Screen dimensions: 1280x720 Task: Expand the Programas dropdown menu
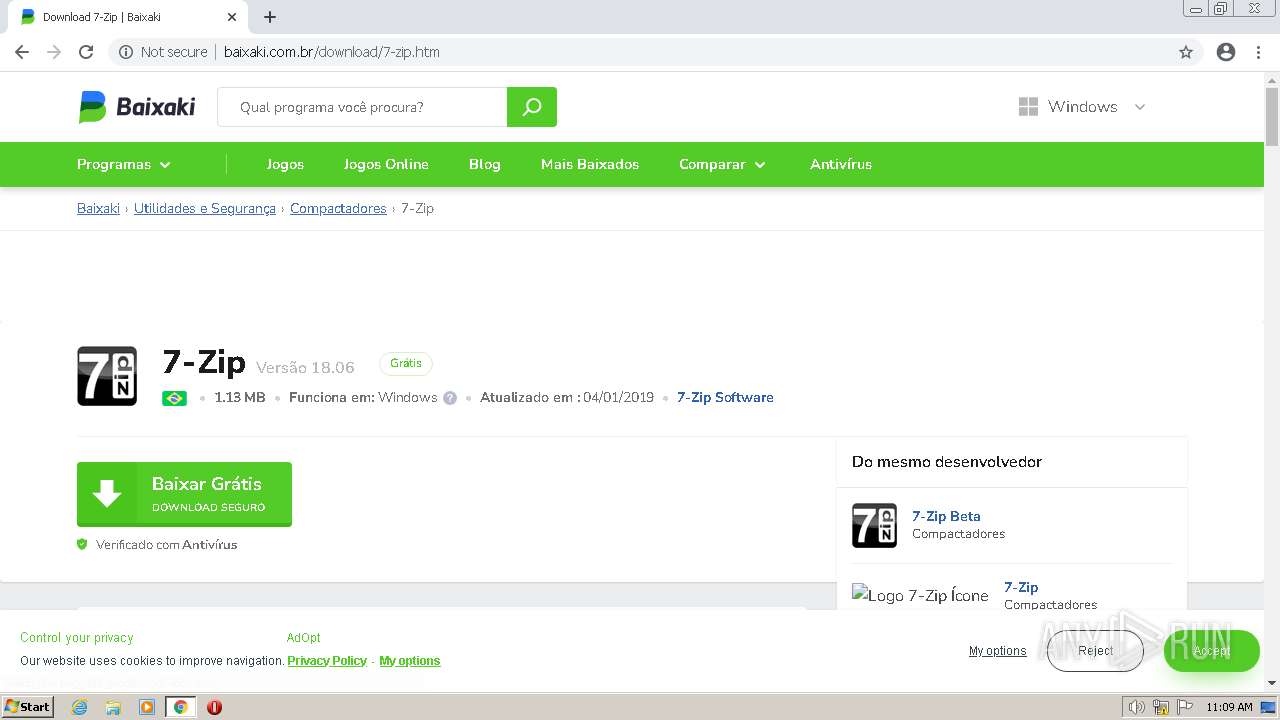[x=124, y=164]
